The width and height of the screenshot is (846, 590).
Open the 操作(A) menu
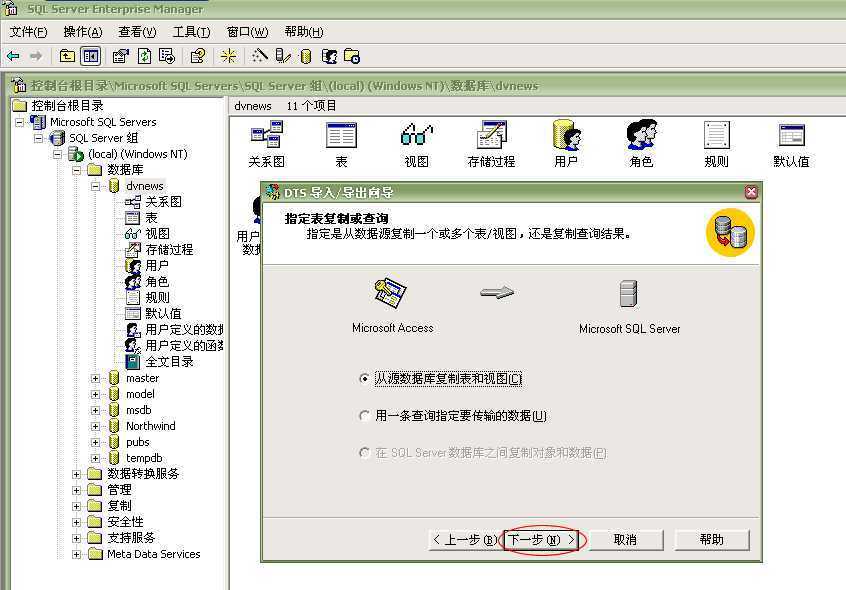tap(83, 32)
